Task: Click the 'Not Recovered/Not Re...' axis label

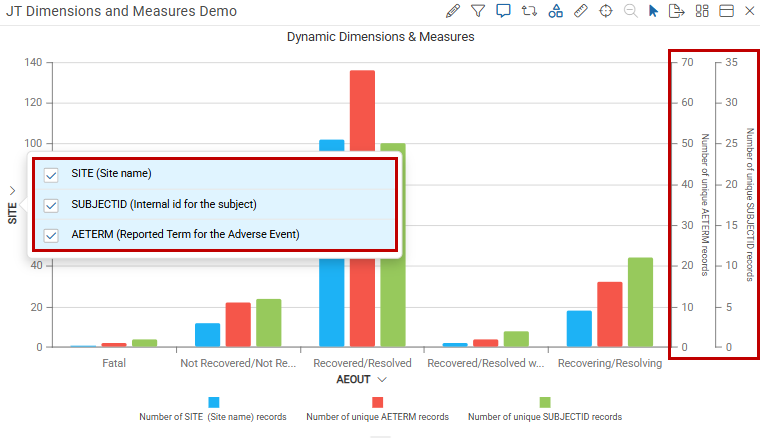Action: 238,363
